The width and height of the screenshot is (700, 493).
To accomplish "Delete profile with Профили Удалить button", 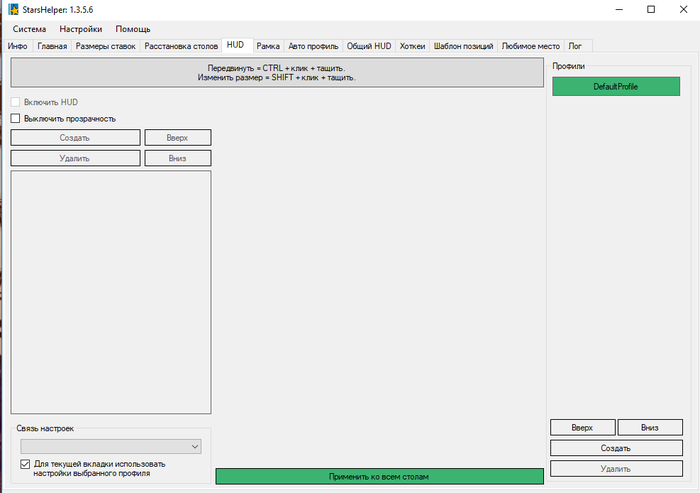I will coord(616,468).
